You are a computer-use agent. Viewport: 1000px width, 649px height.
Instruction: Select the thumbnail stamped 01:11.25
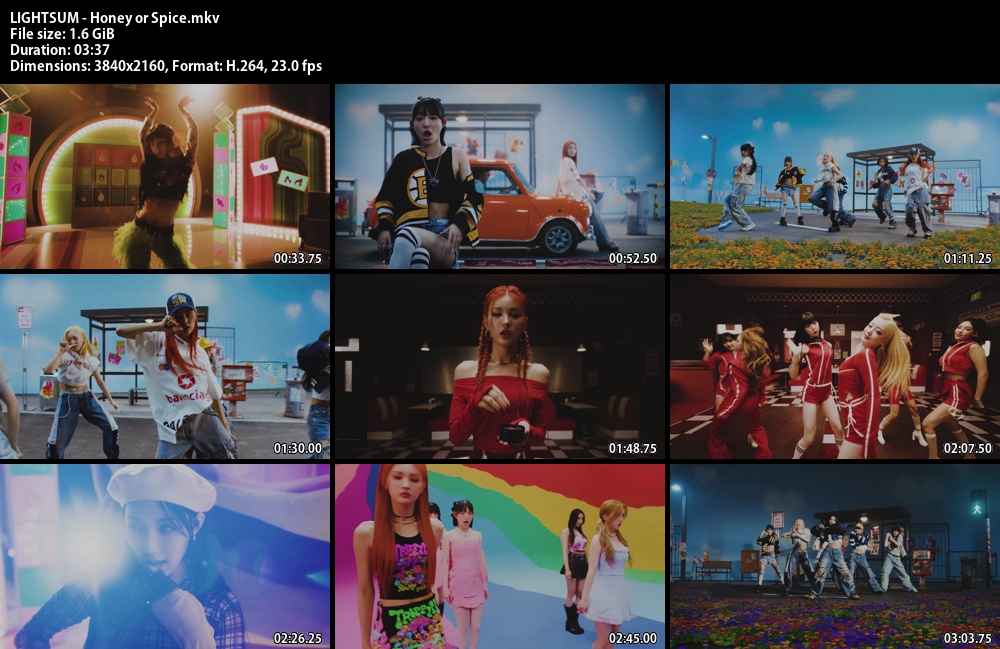tap(835, 177)
